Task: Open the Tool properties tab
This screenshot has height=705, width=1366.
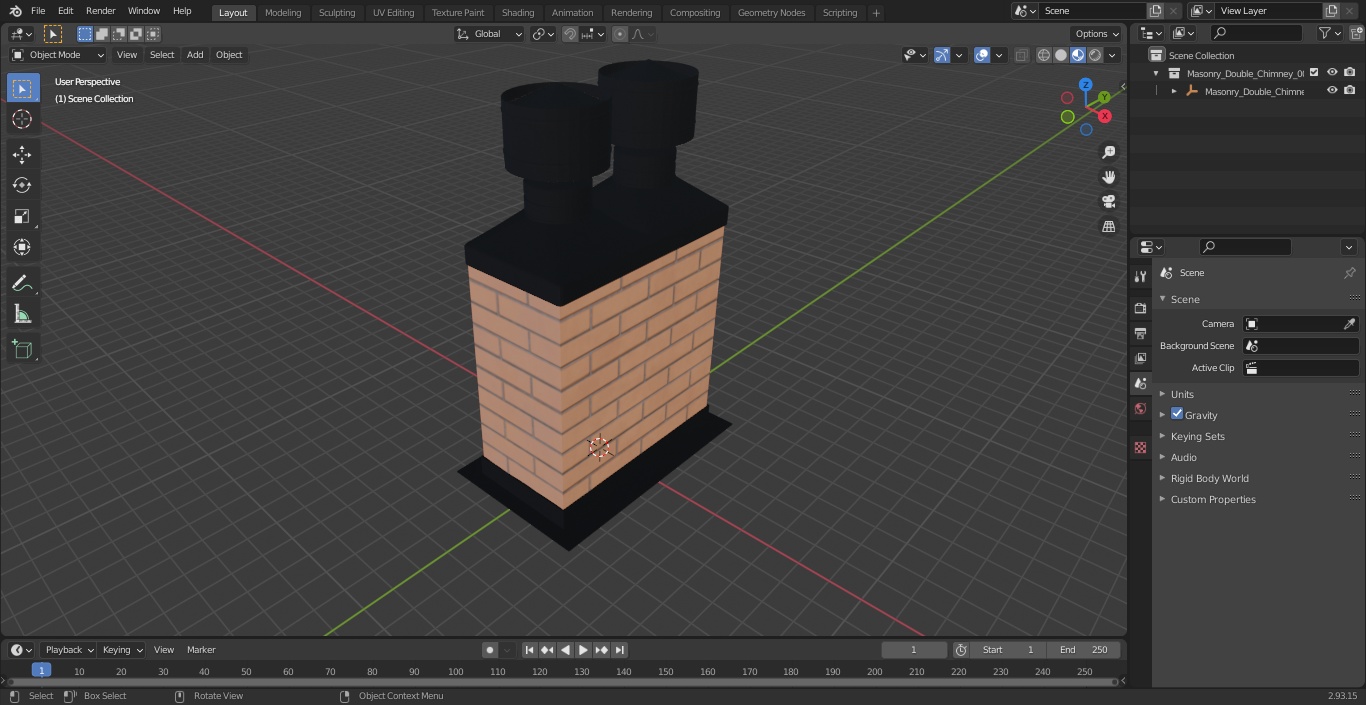Action: (x=1140, y=277)
